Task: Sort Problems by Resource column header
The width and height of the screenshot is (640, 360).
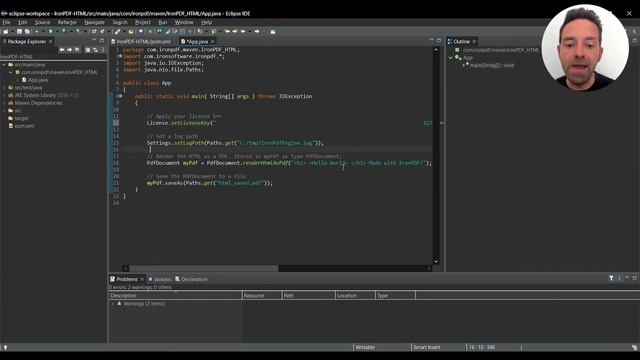Action: (262, 295)
